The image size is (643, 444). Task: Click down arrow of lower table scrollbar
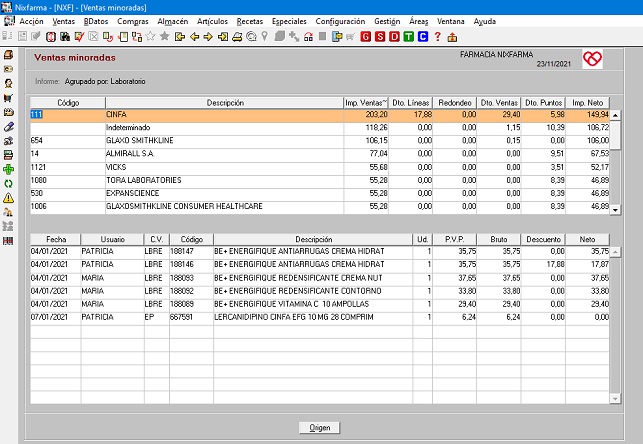(x=615, y=398)
